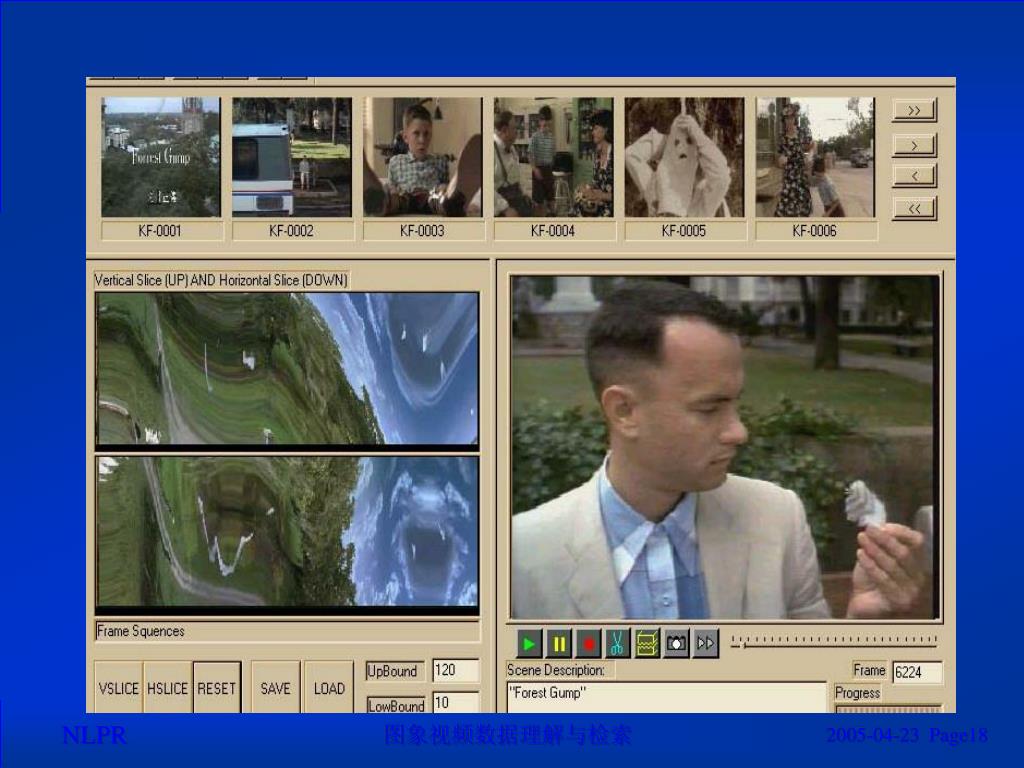Click the SAVE button

pyautogui.click(x=276, y=688)
